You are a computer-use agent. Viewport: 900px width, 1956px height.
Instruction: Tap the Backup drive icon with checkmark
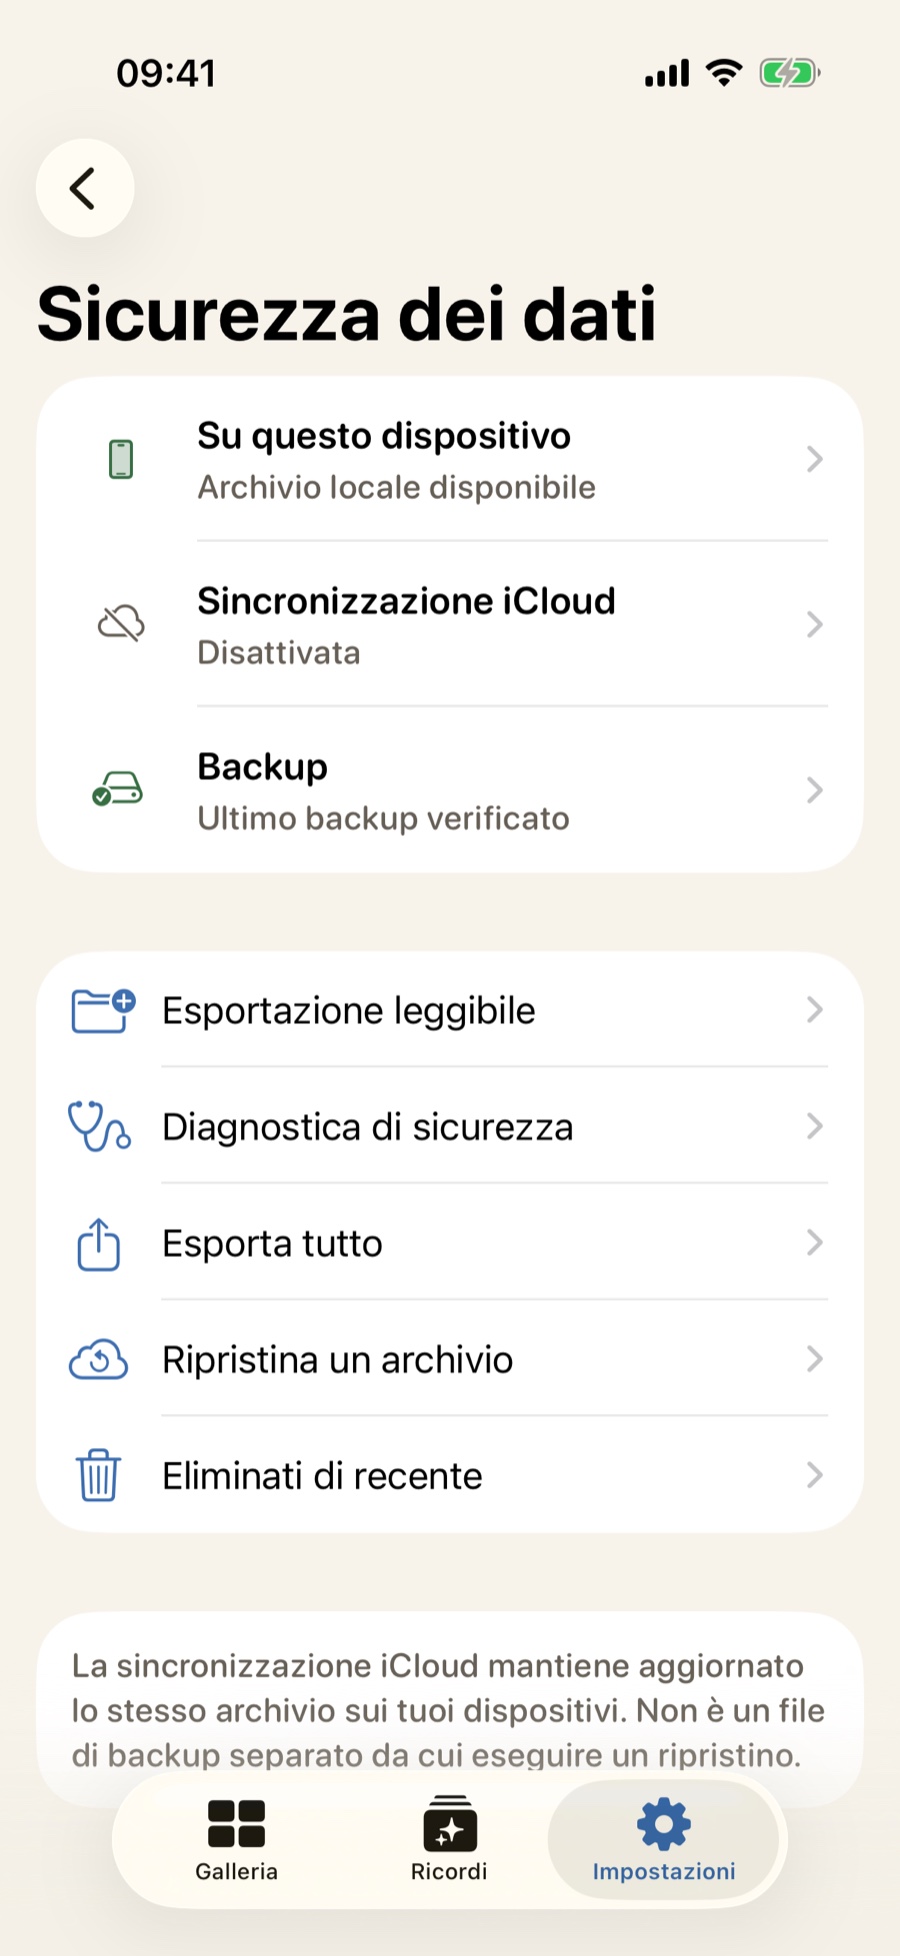[x=118, y=789]
